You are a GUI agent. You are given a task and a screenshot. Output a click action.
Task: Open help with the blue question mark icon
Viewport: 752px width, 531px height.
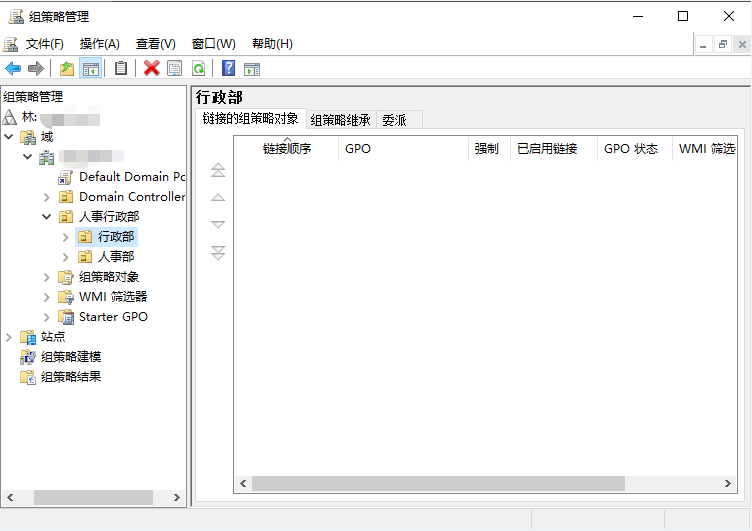point(228,69)
